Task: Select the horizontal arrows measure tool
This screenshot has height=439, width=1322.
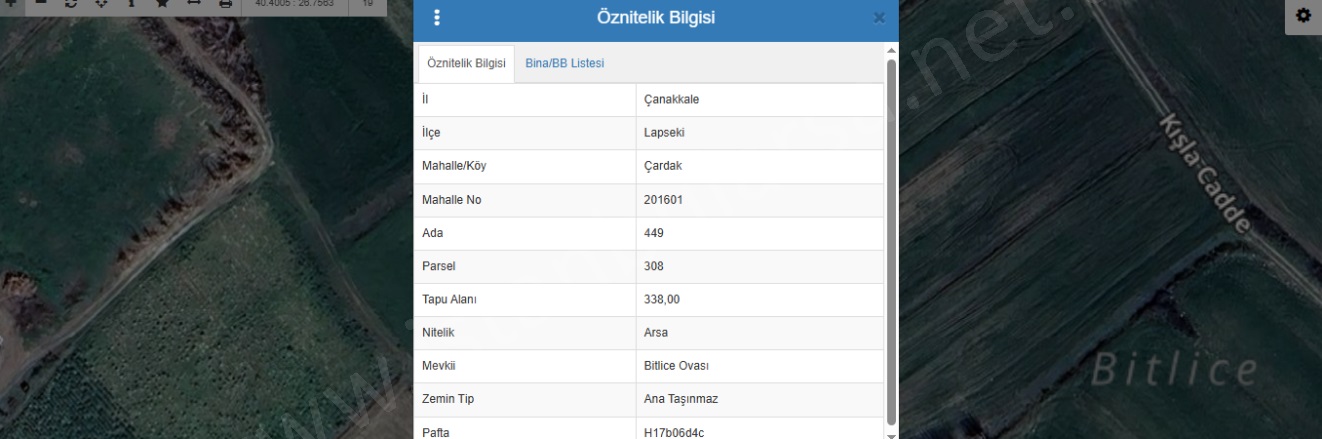Action: click(193, 3)
